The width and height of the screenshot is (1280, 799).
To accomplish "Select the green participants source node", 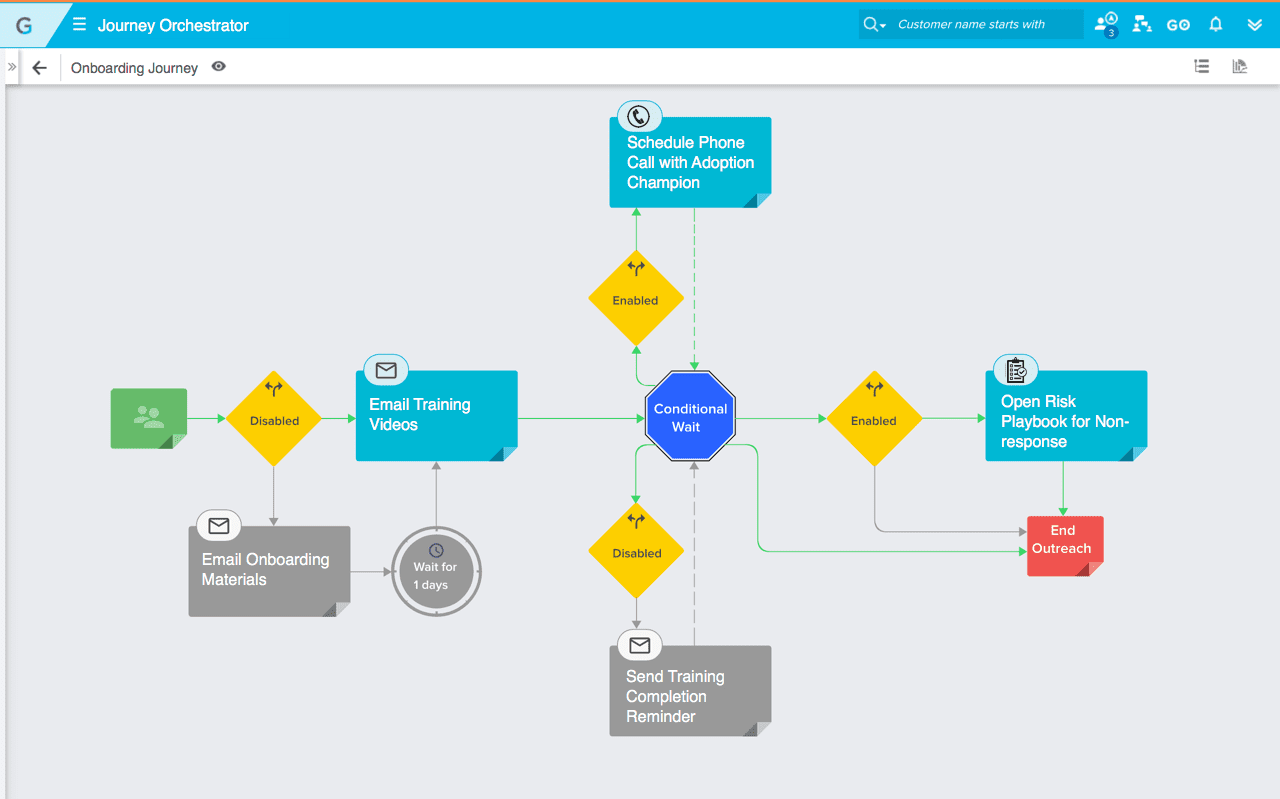I will (148, 418).
